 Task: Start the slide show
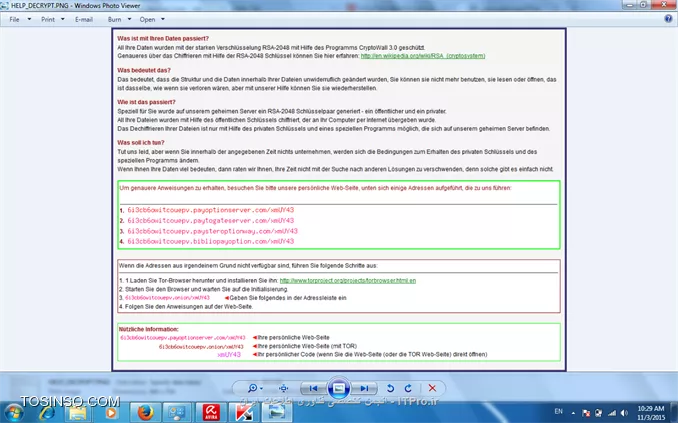[339, 388]
